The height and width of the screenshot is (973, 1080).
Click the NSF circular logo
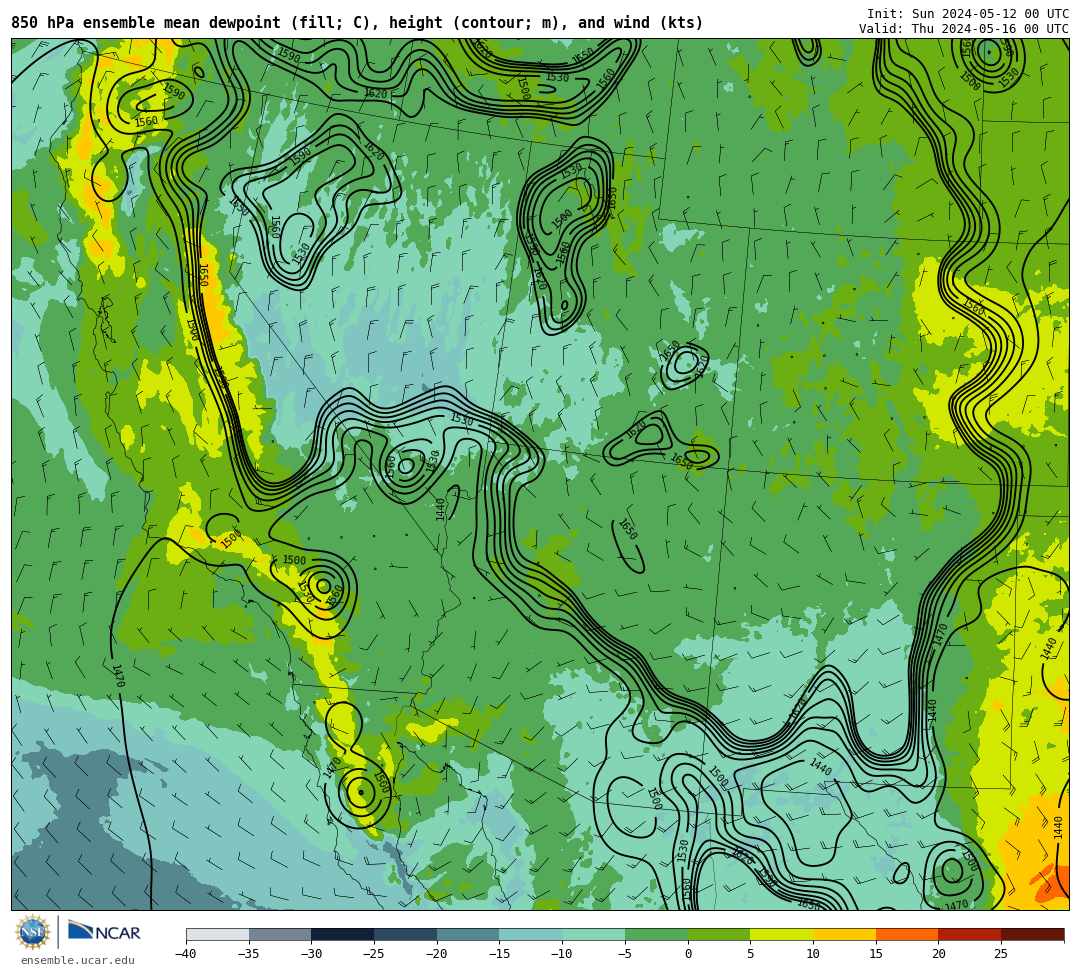pyautogui.click(x=32, y=932)
